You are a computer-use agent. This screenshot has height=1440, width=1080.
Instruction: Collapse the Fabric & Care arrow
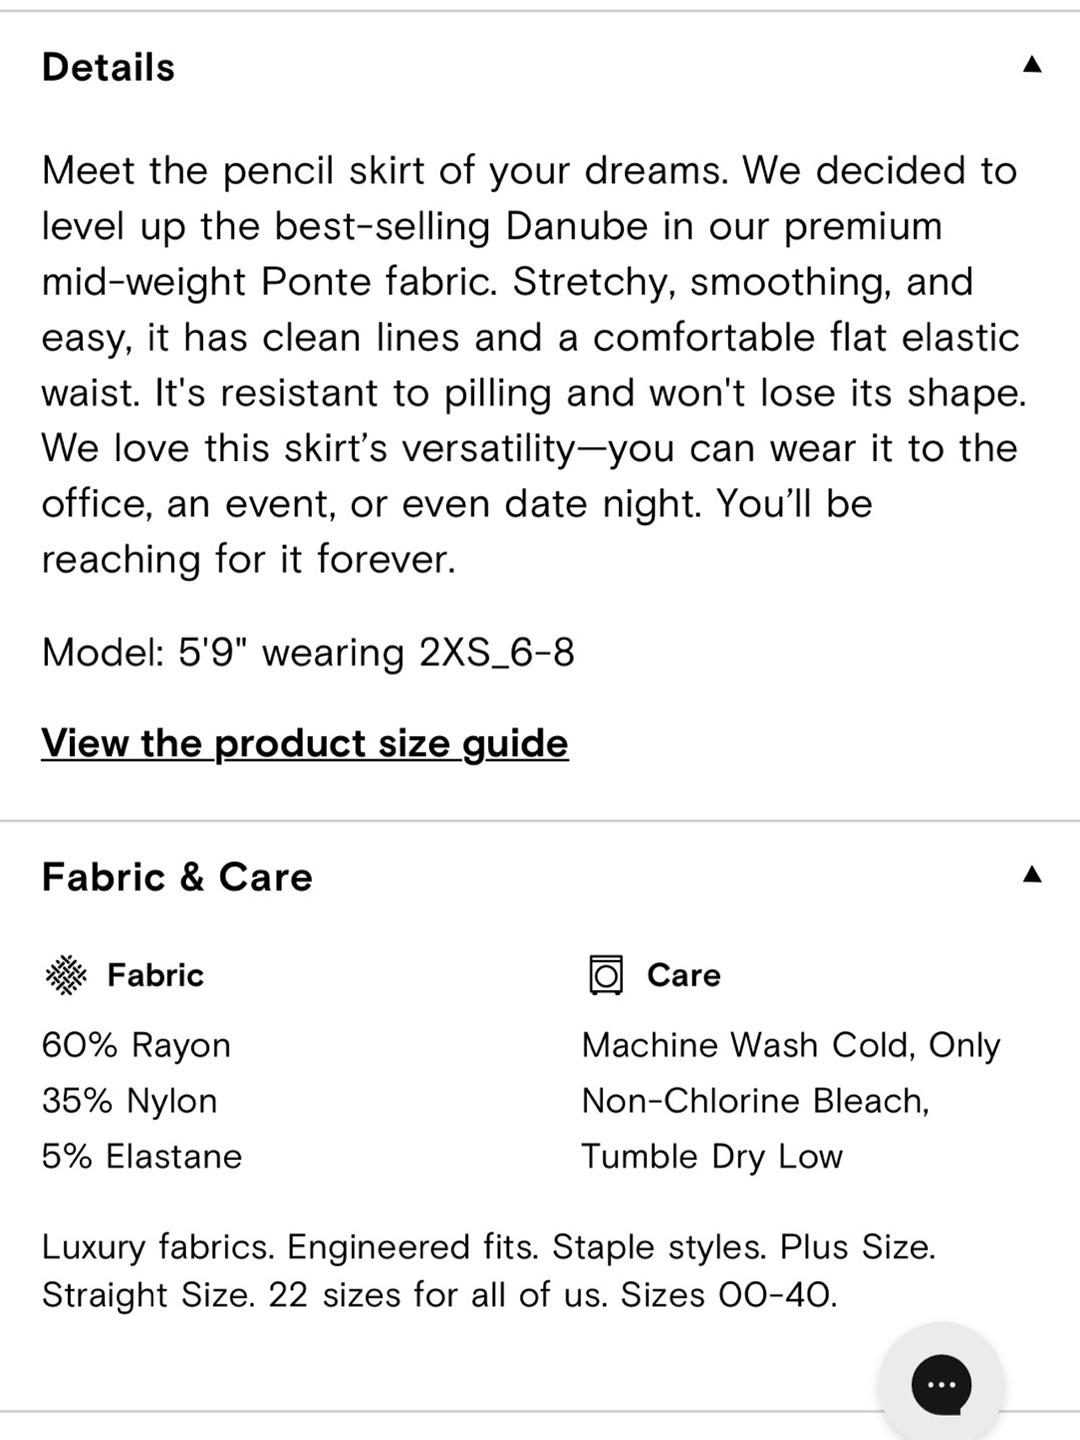click(x=1032, y=875)
